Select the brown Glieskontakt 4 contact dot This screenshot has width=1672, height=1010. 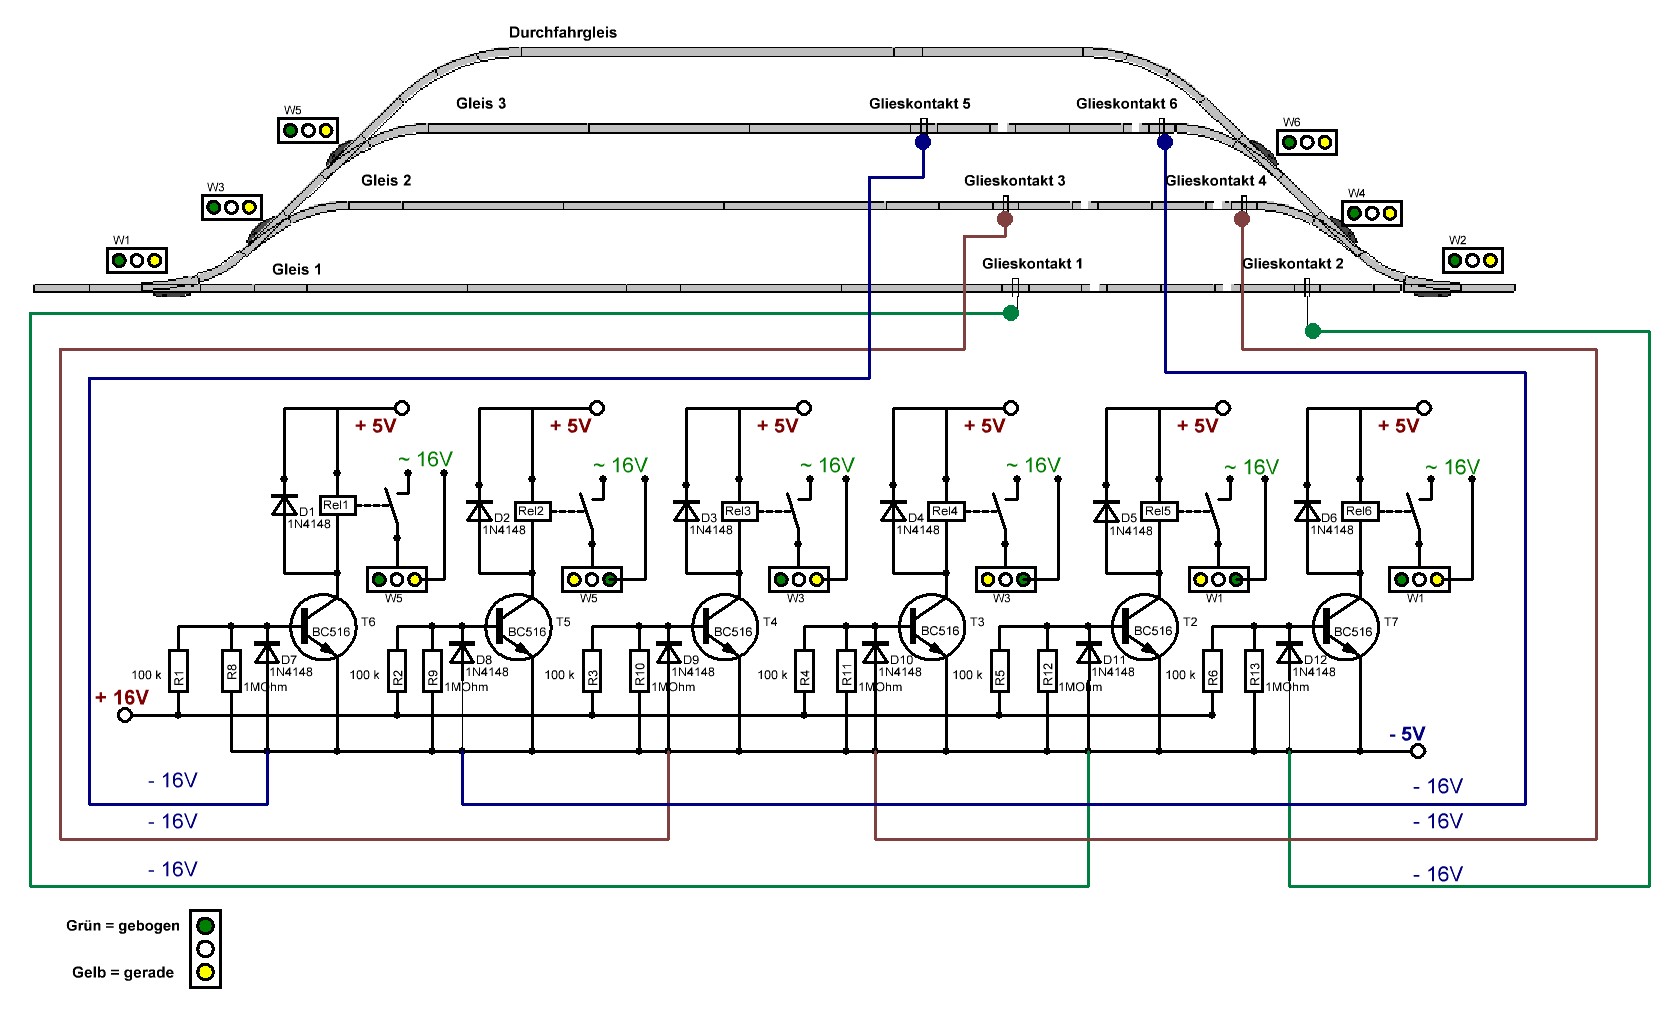[1242, 219]
